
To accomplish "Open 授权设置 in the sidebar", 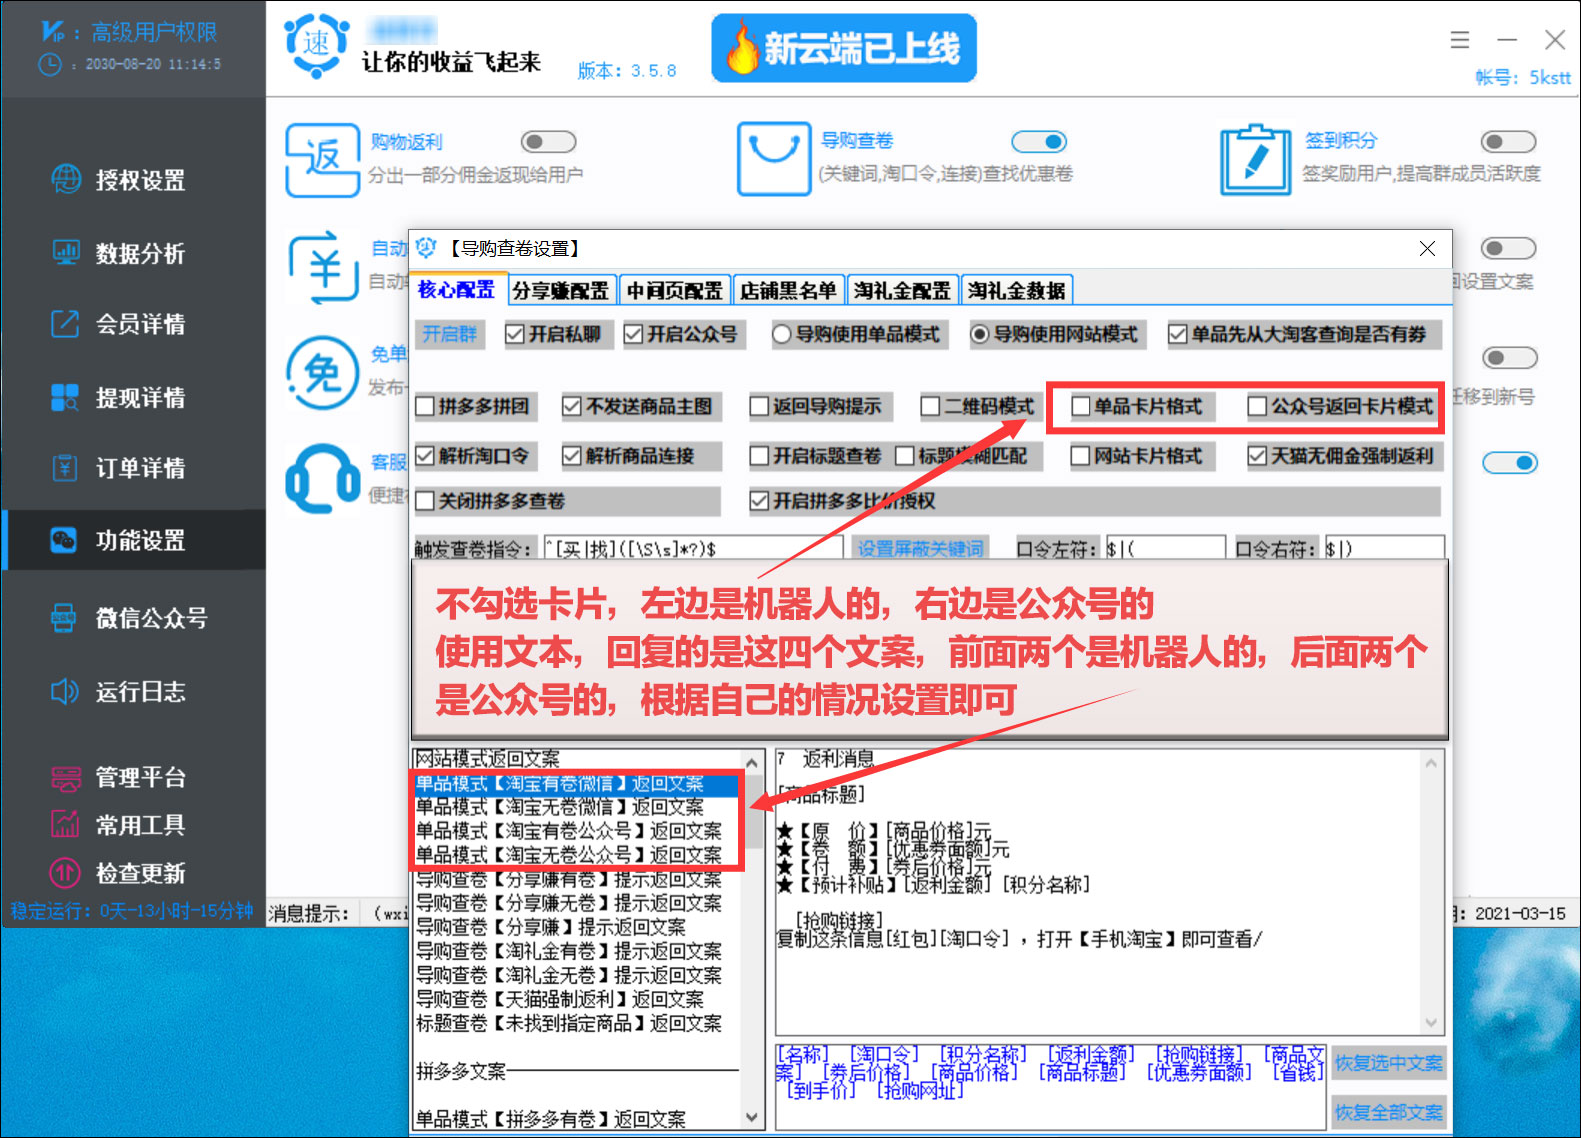I will pyautogui.click(x=120, y=180).
